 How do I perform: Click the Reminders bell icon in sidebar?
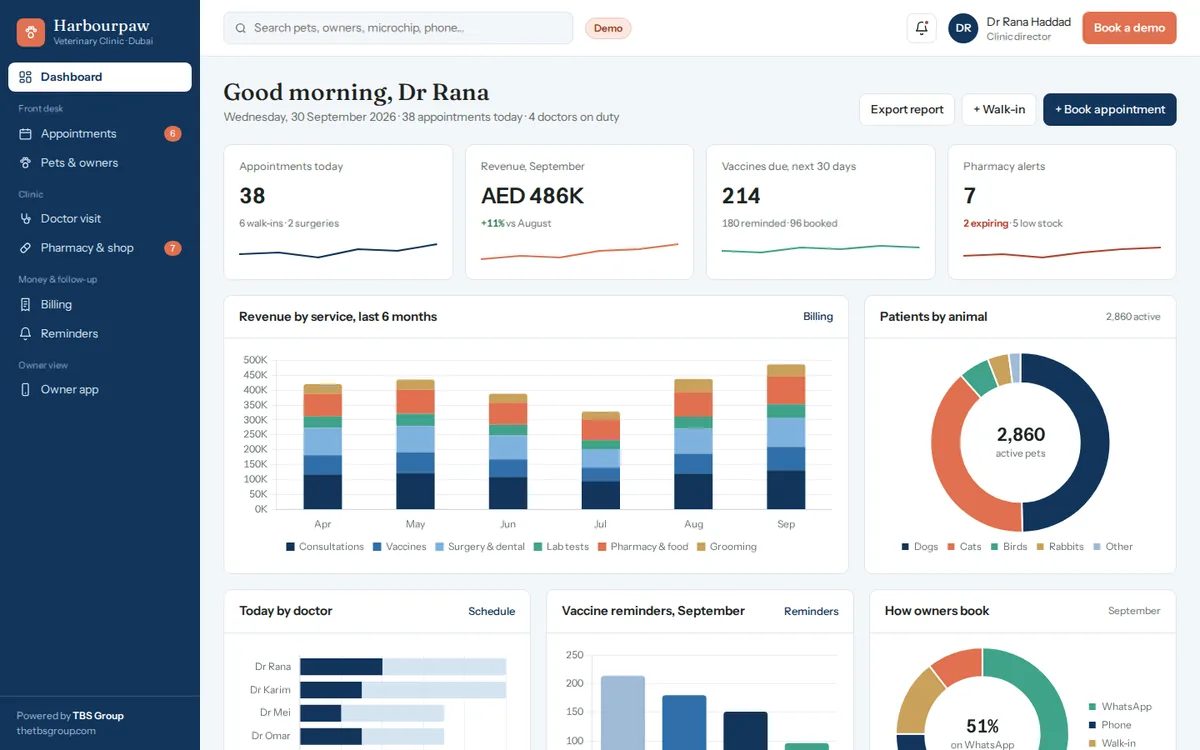coord(26,334)
